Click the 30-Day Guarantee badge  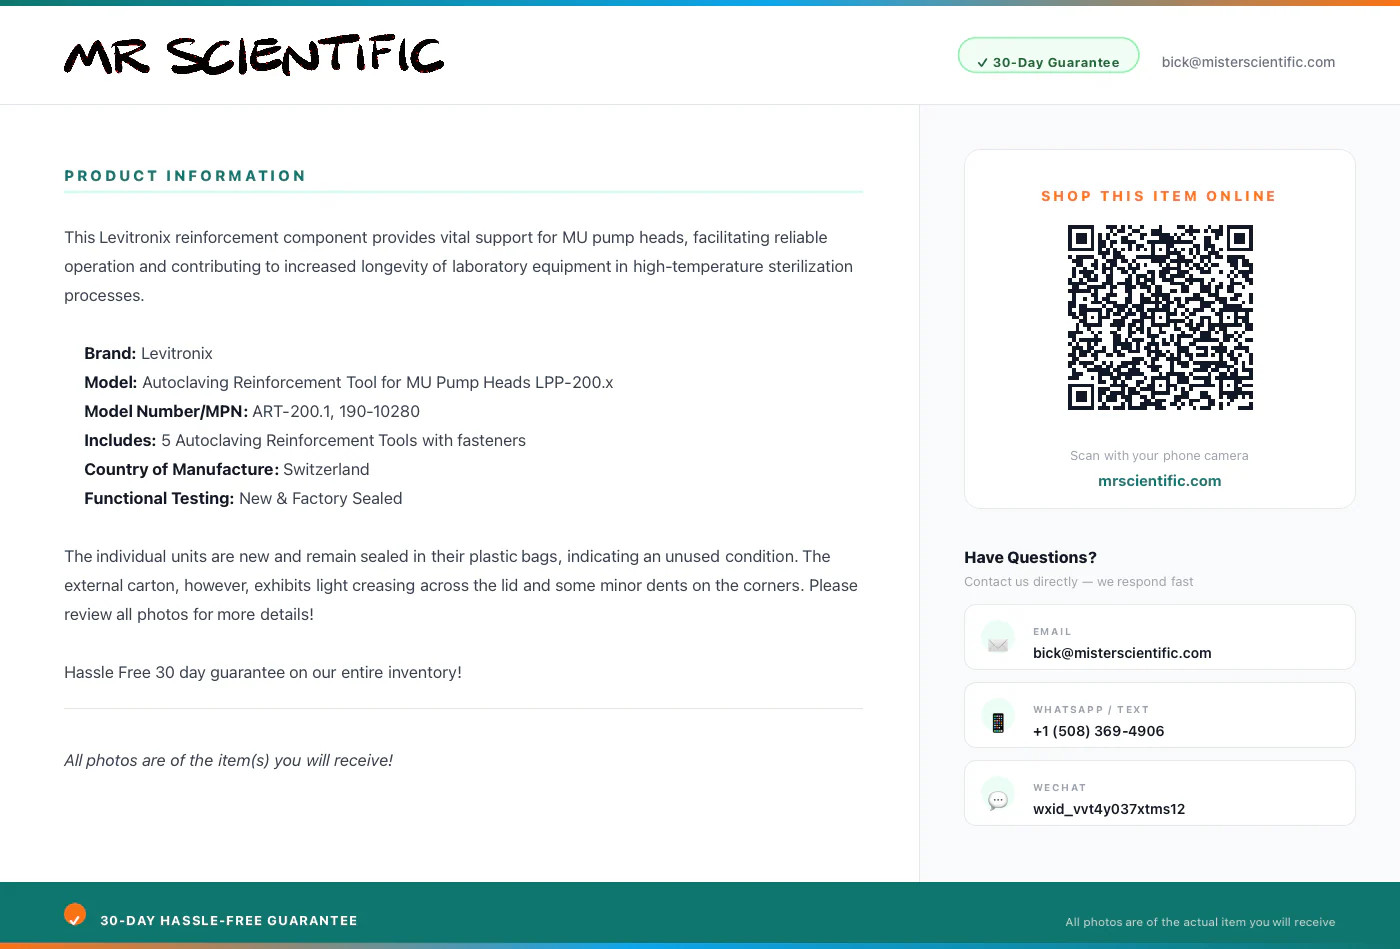point(1048,56)
